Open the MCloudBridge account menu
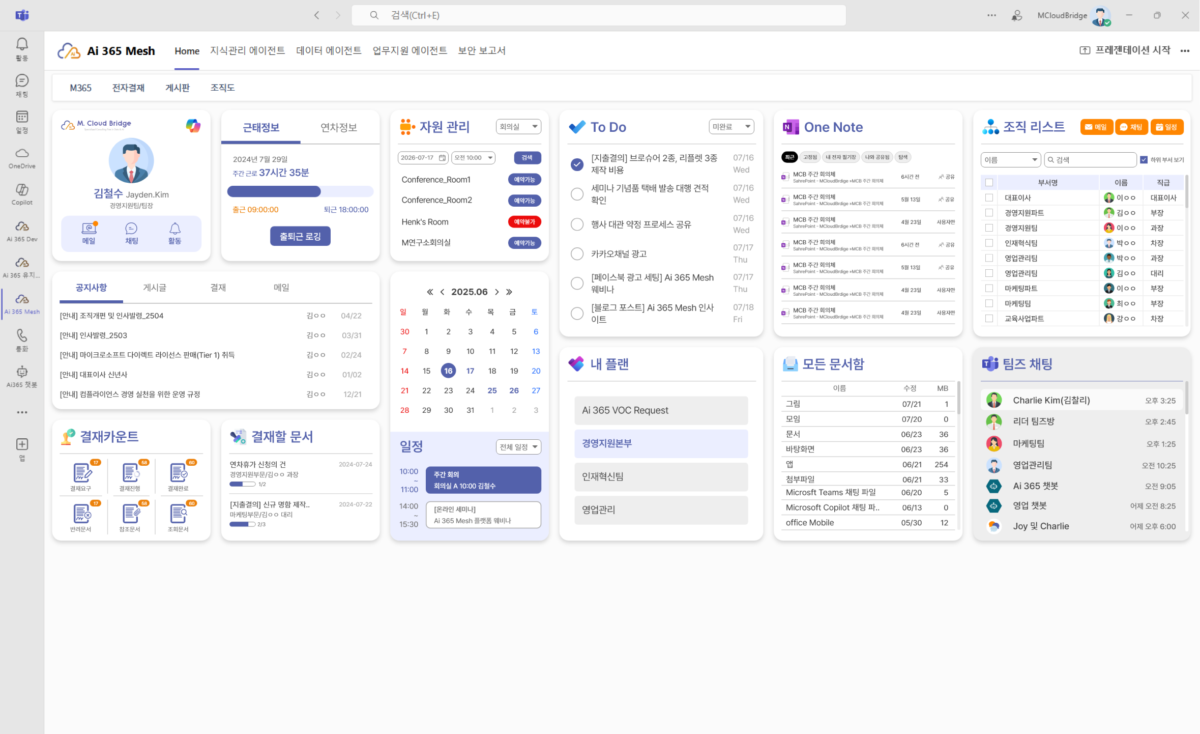 click(1072, 16)
